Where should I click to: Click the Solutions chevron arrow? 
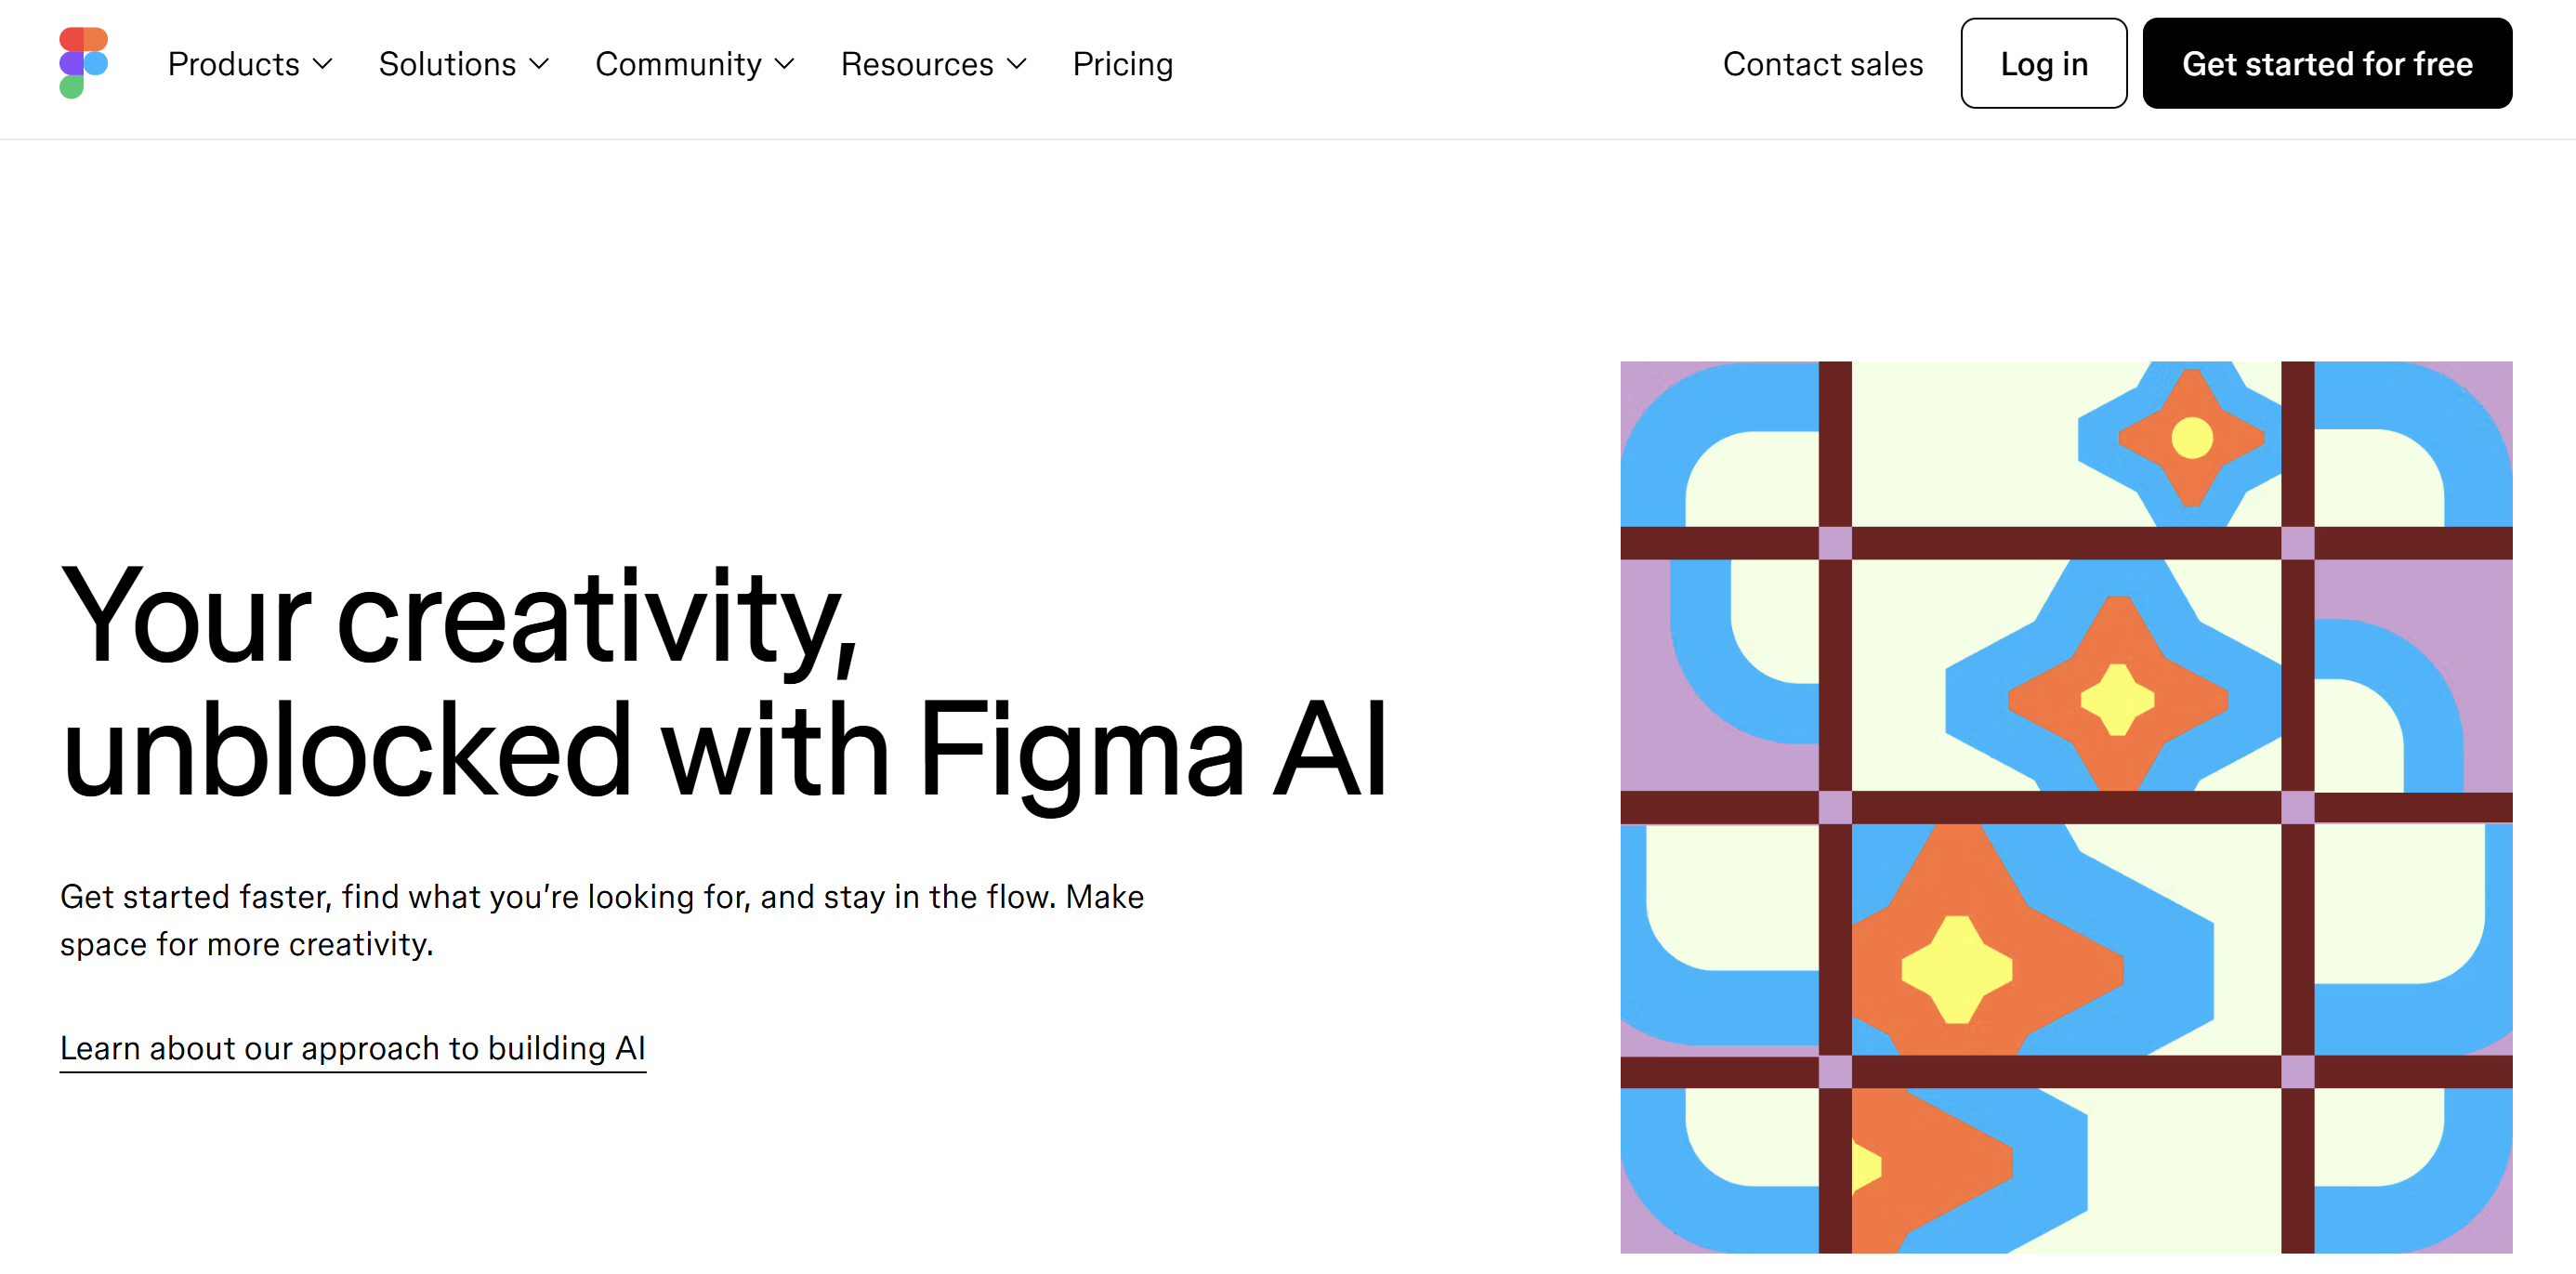[x=540, y=66]
